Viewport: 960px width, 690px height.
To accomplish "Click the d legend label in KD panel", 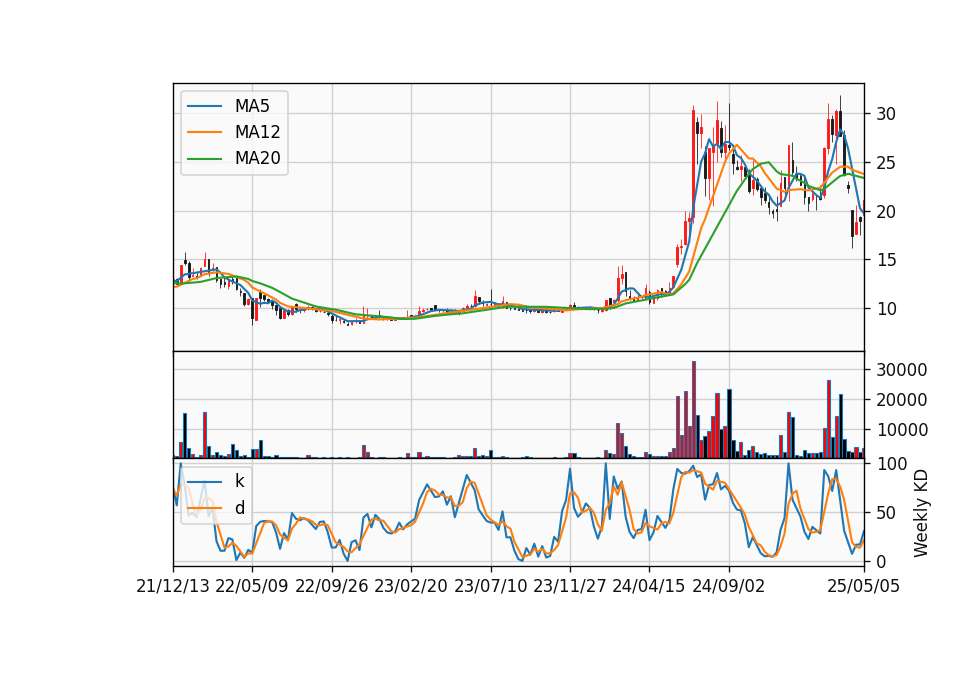I will (x=239, y=508).
